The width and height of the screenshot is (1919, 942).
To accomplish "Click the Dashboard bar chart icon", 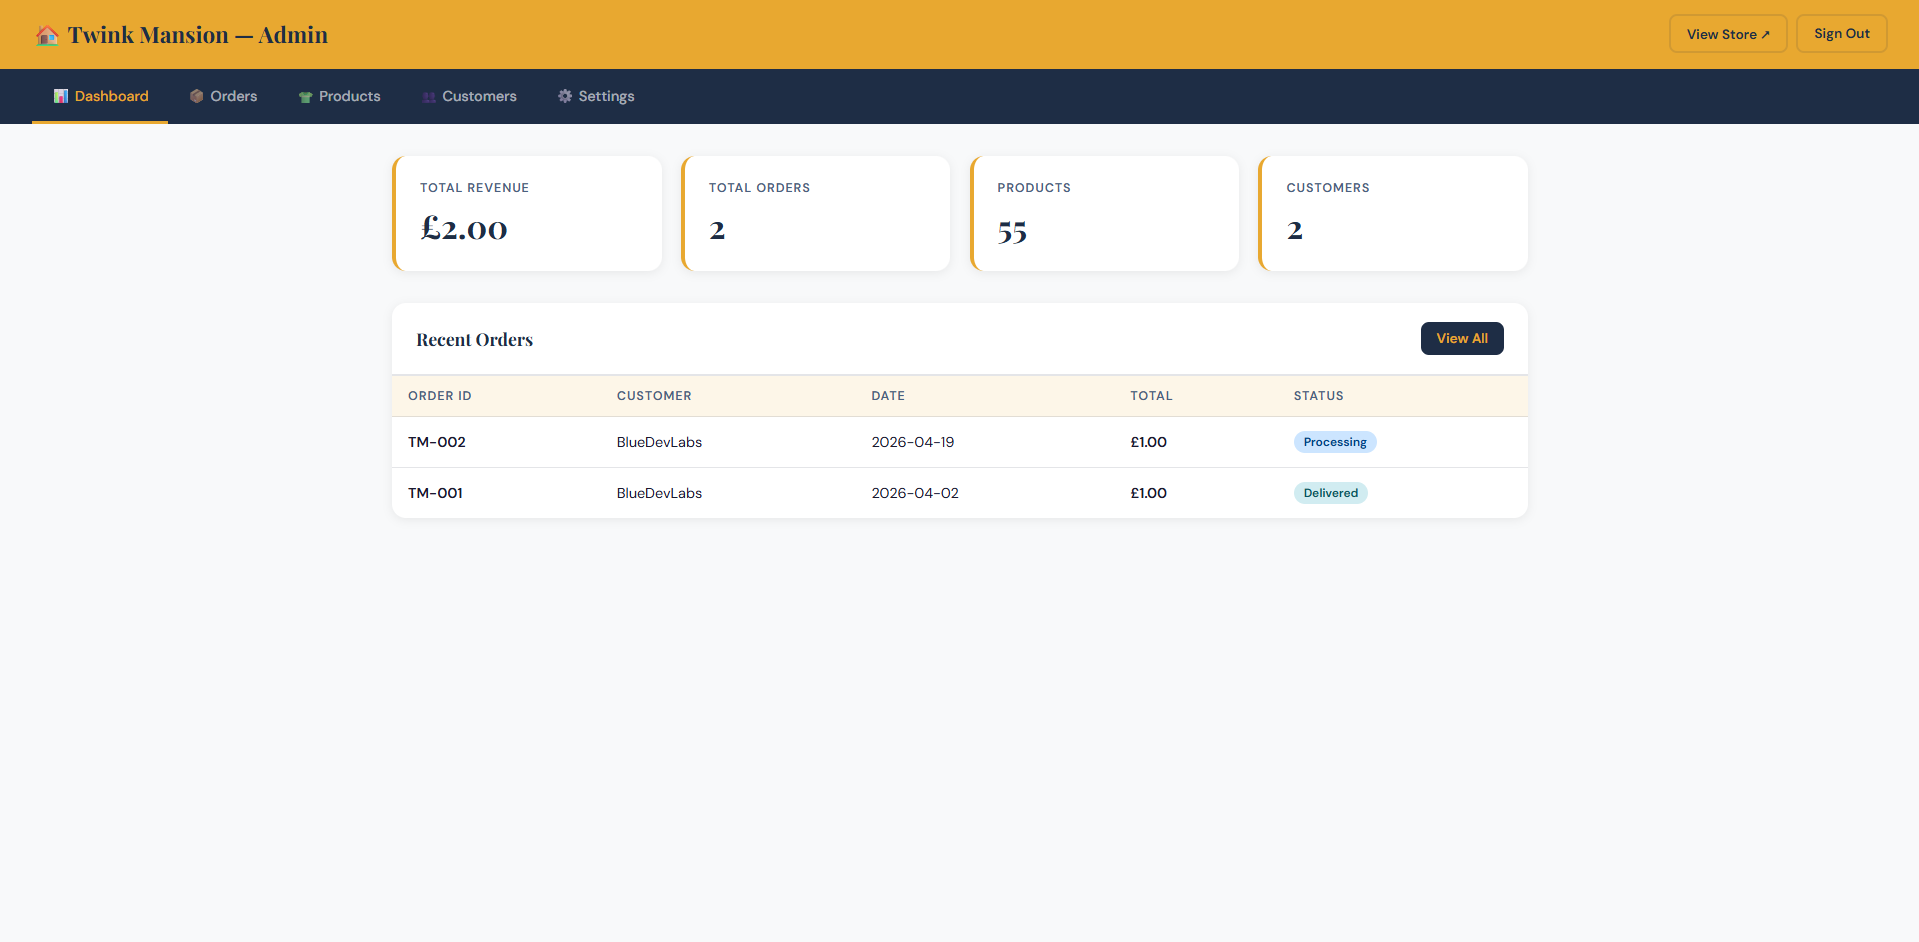I will tap(61, 96).
